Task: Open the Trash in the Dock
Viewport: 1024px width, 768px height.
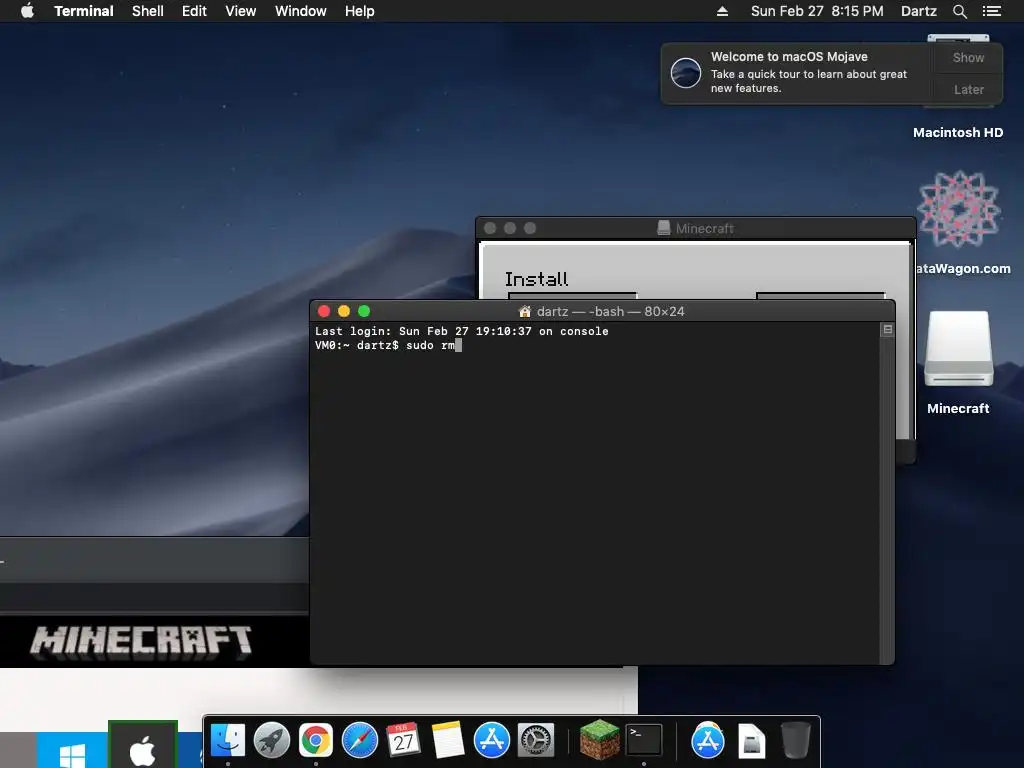Action: pos(795,740)
